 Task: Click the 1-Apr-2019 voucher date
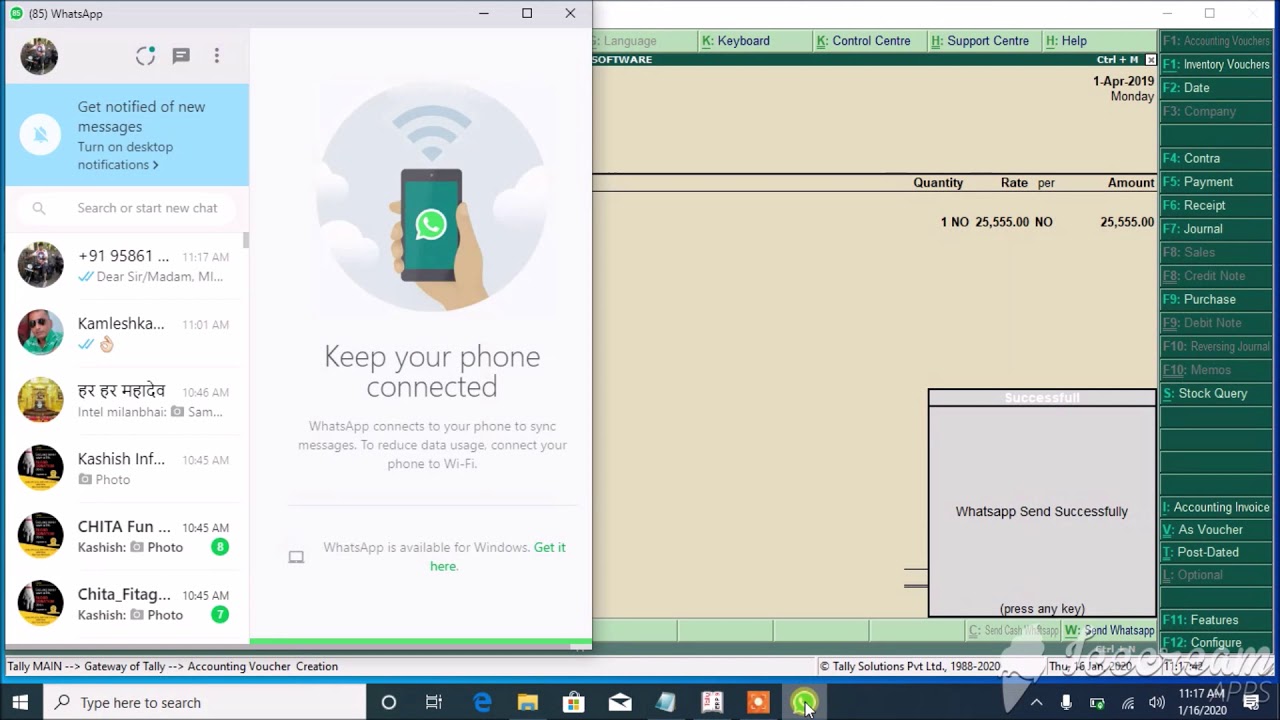pyautogui.click(x=1123, y=81)
